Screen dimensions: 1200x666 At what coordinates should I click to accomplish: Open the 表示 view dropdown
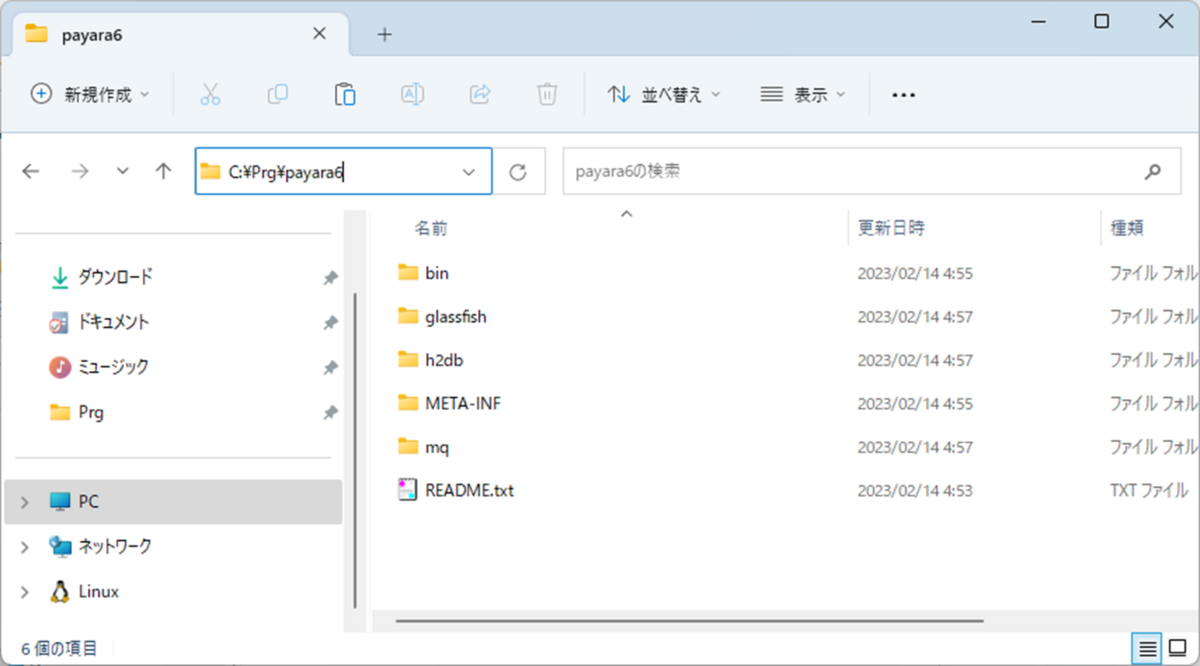pyautogui.click(x=803, y=94)
